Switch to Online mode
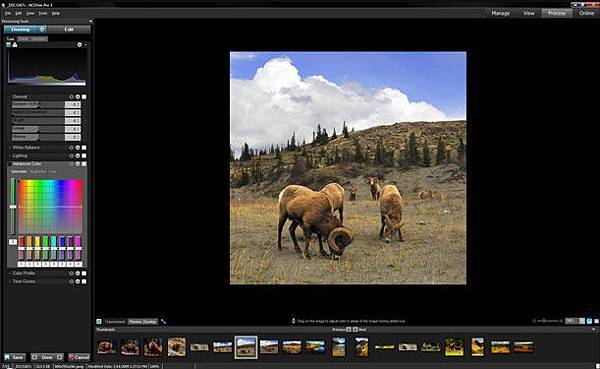600x369 pixels. [x=586, y=13]
